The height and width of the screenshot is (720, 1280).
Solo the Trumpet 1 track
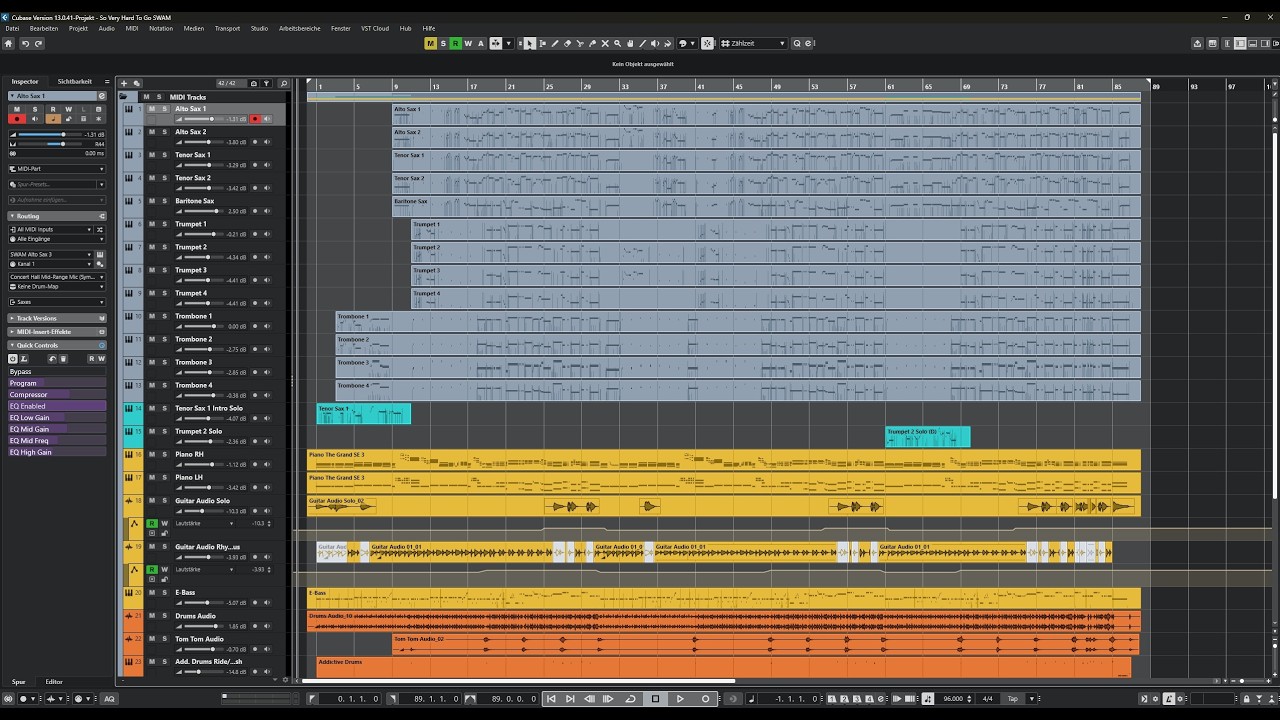click(x=164, y=224)
